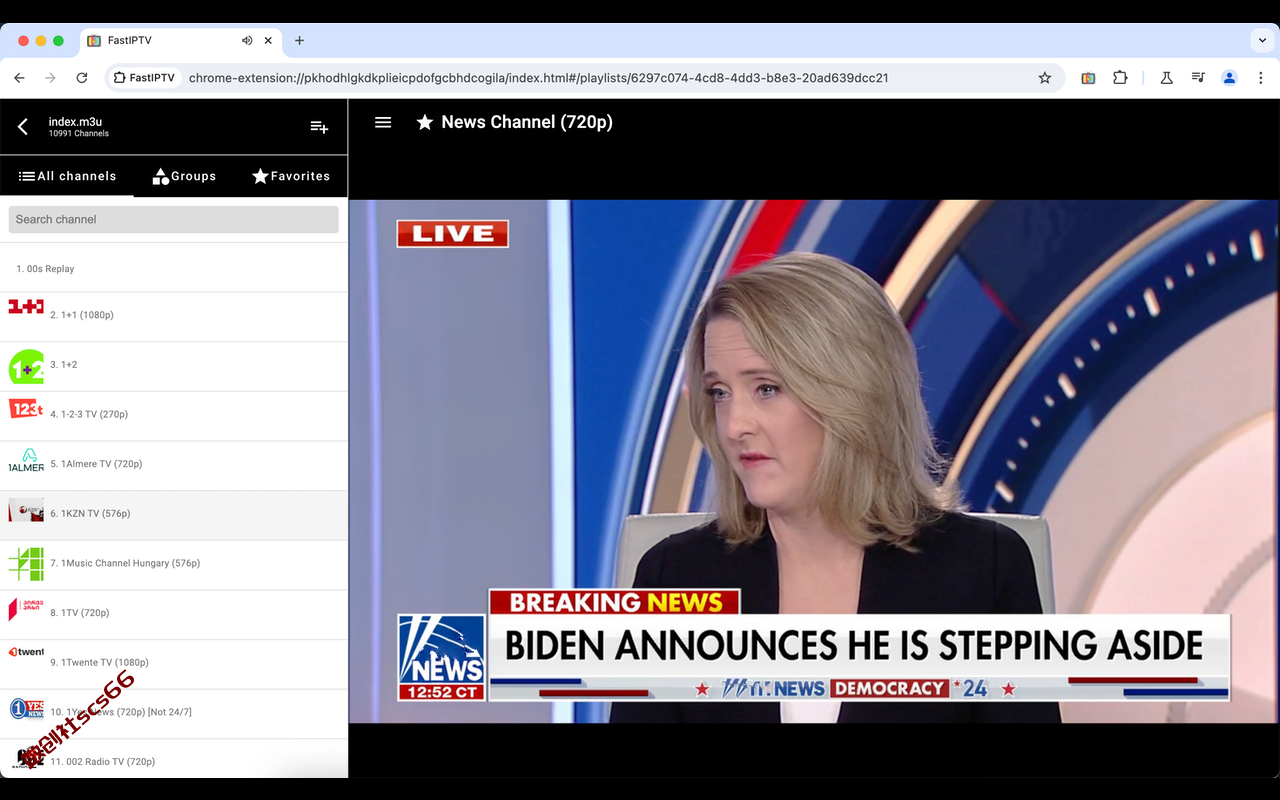This screenshot has height=800, width=1280.
Task: Select channel 2. 1+1 (1080p)
Action: pyautogui.click(x=174, y=317)
